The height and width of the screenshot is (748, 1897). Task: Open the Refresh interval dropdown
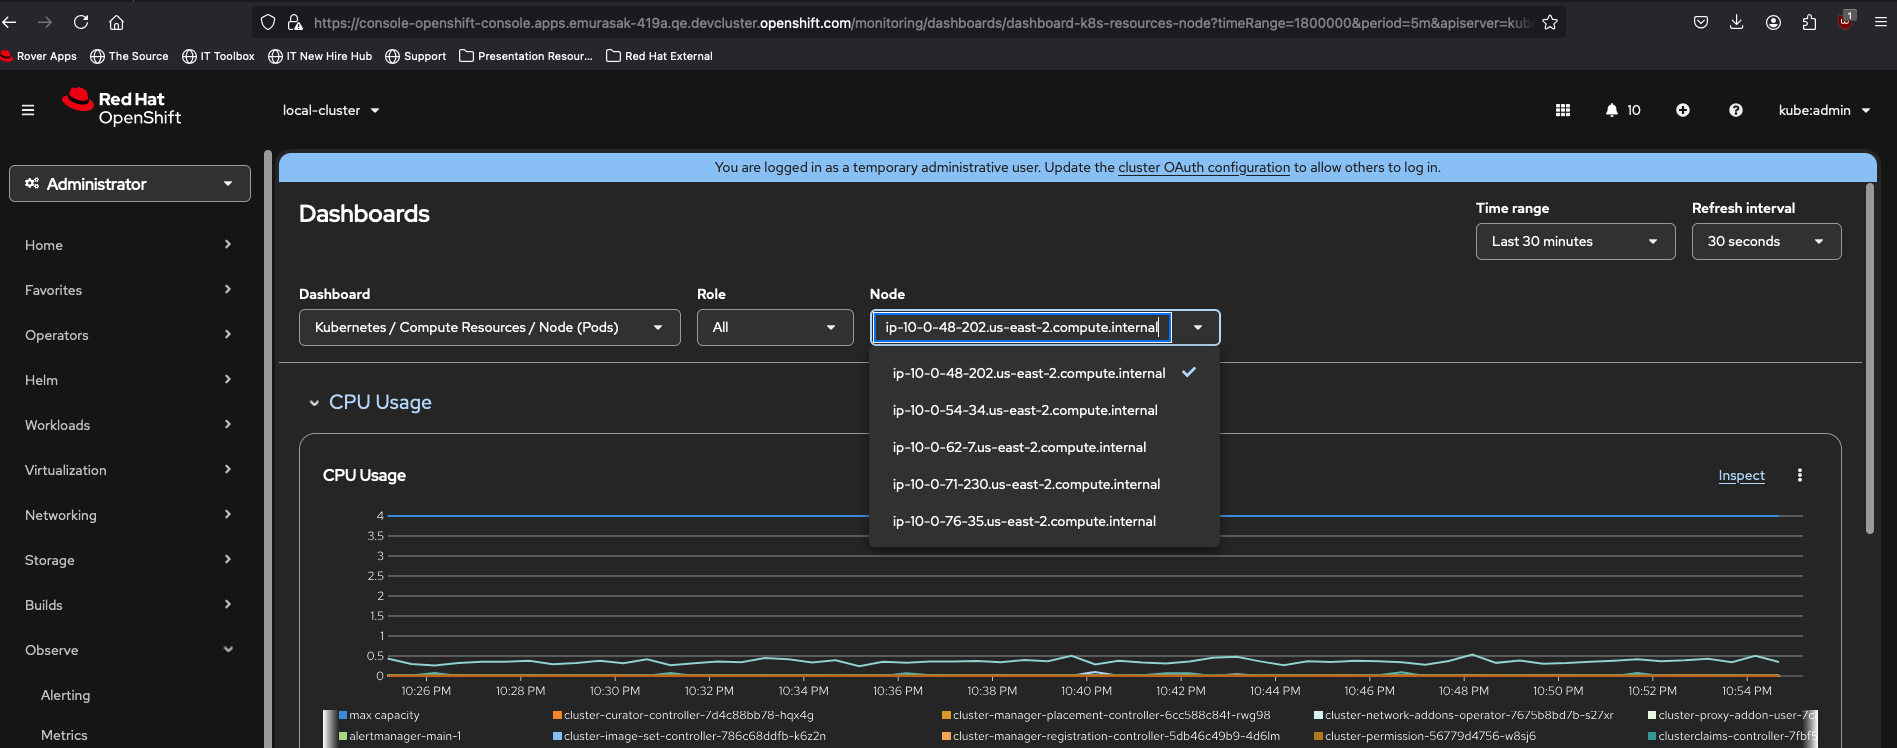click(1766, 241)
